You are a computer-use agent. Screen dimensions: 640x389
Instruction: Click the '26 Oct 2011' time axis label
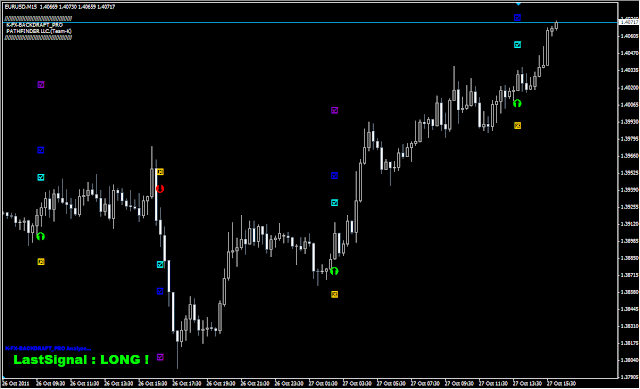point(16,384)
